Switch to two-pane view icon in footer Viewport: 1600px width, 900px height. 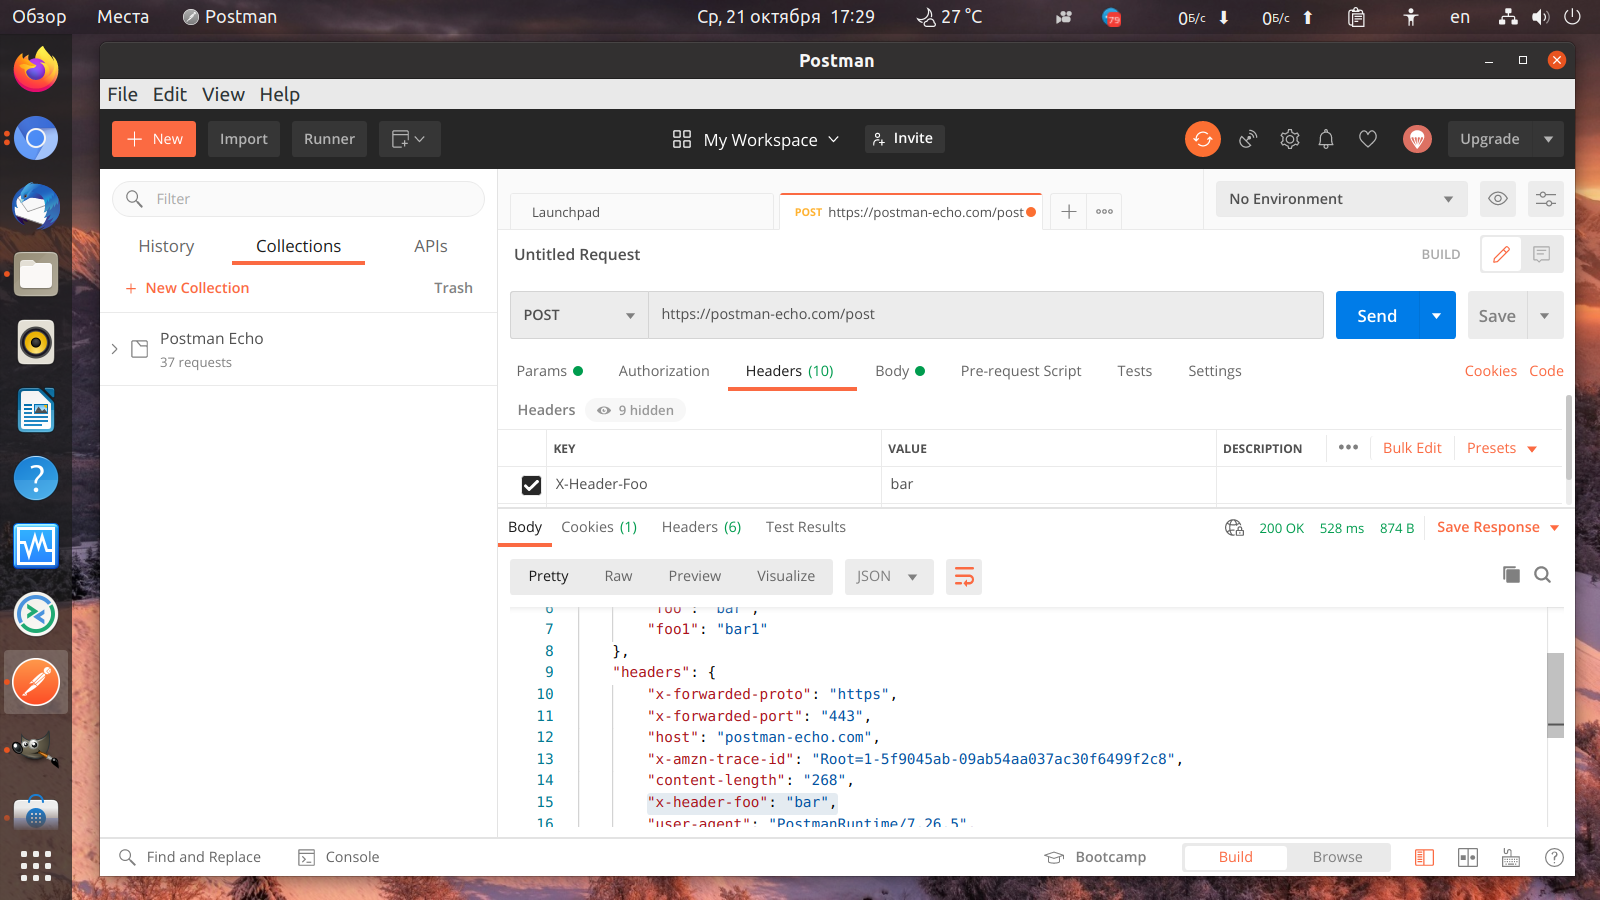pyautogui.click(x=1468, y=857)
